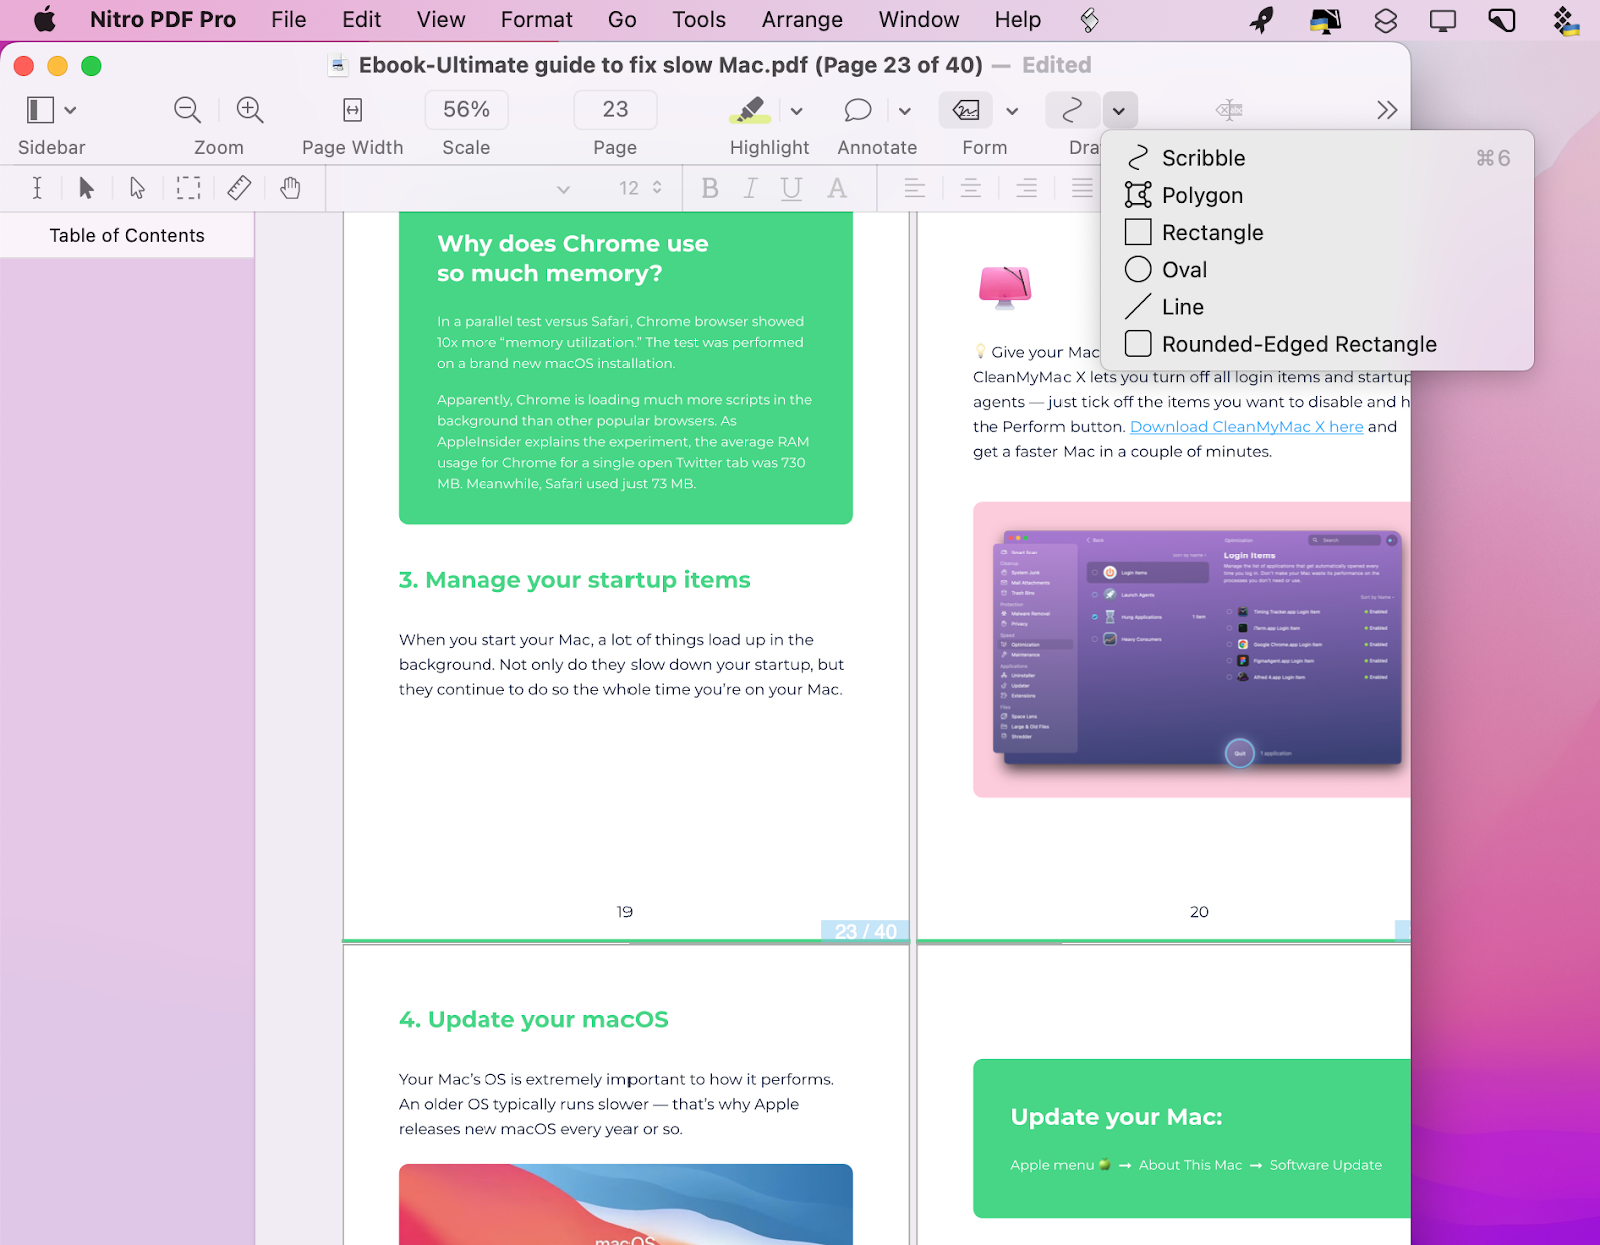Toggle bold text formatting
1600x1245 pixels.
pos(710,188)
